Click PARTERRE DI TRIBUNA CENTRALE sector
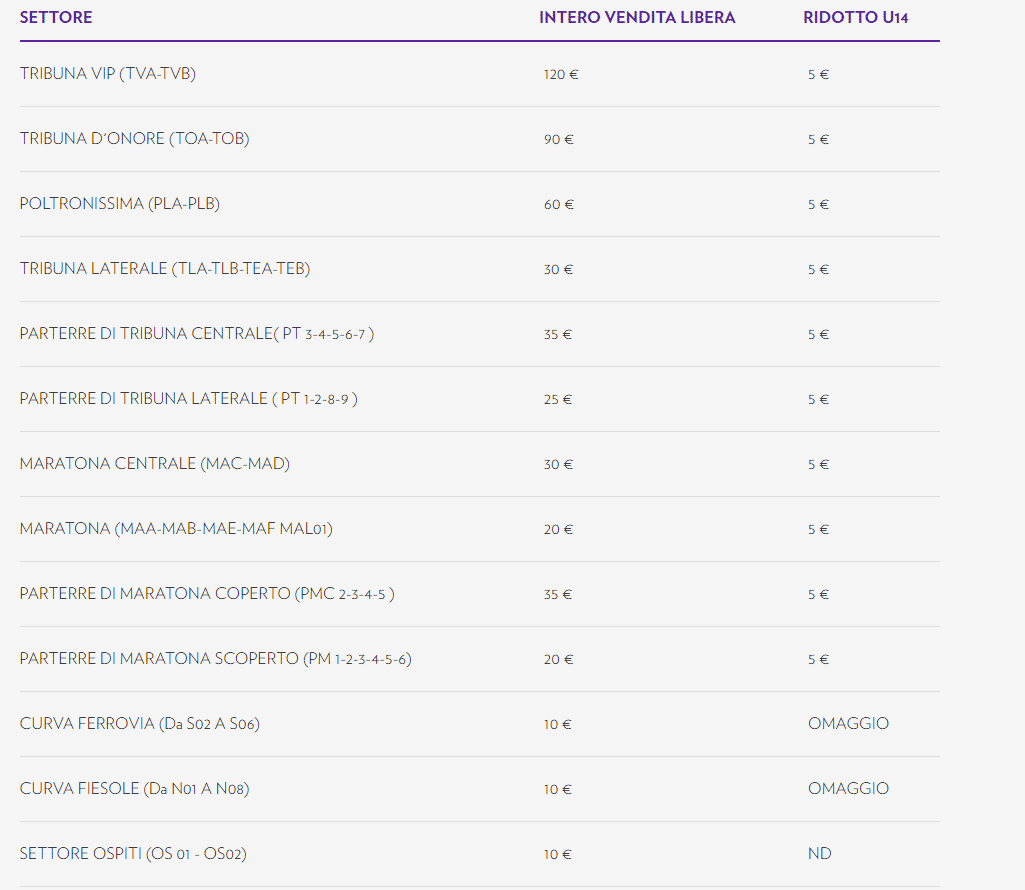Image resolution: width=1025 pixels, height=890 pixels. [197, 334]
